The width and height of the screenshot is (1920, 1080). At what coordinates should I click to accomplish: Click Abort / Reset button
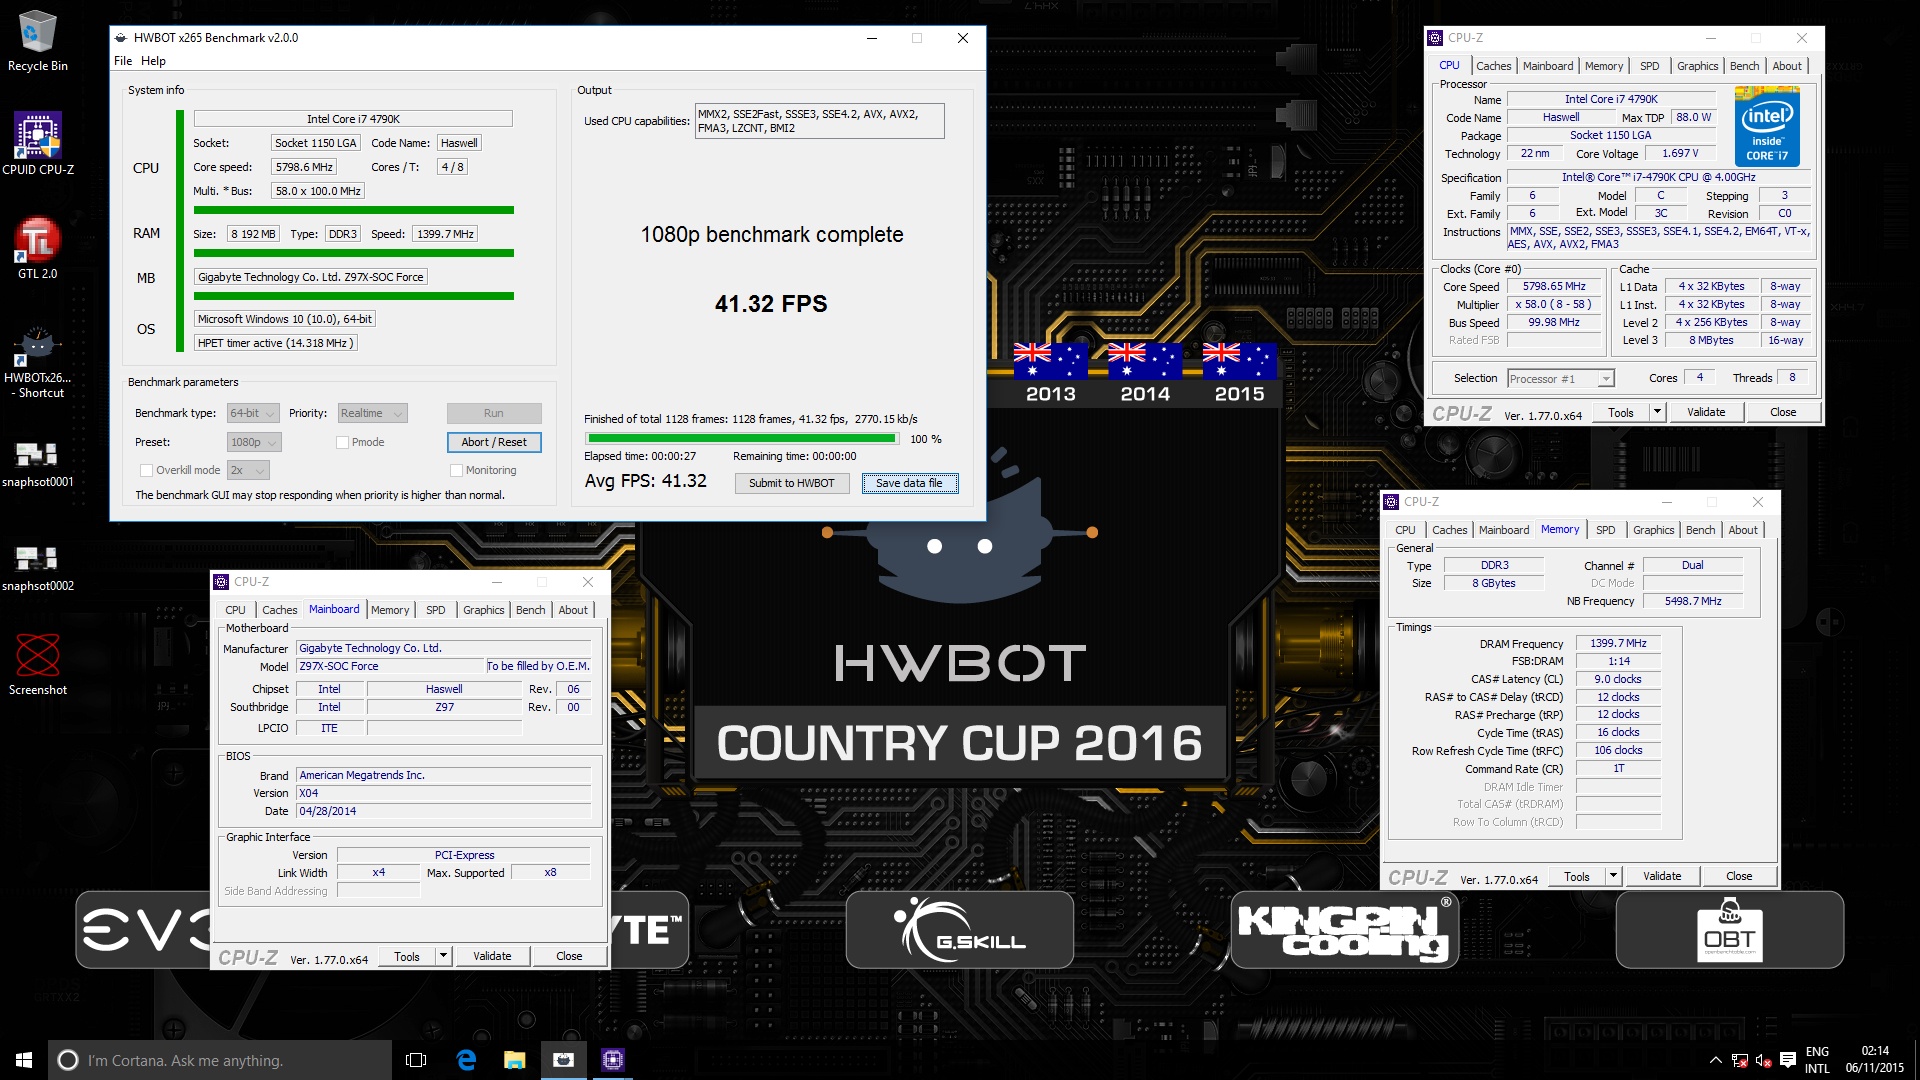tap(494, 442)
